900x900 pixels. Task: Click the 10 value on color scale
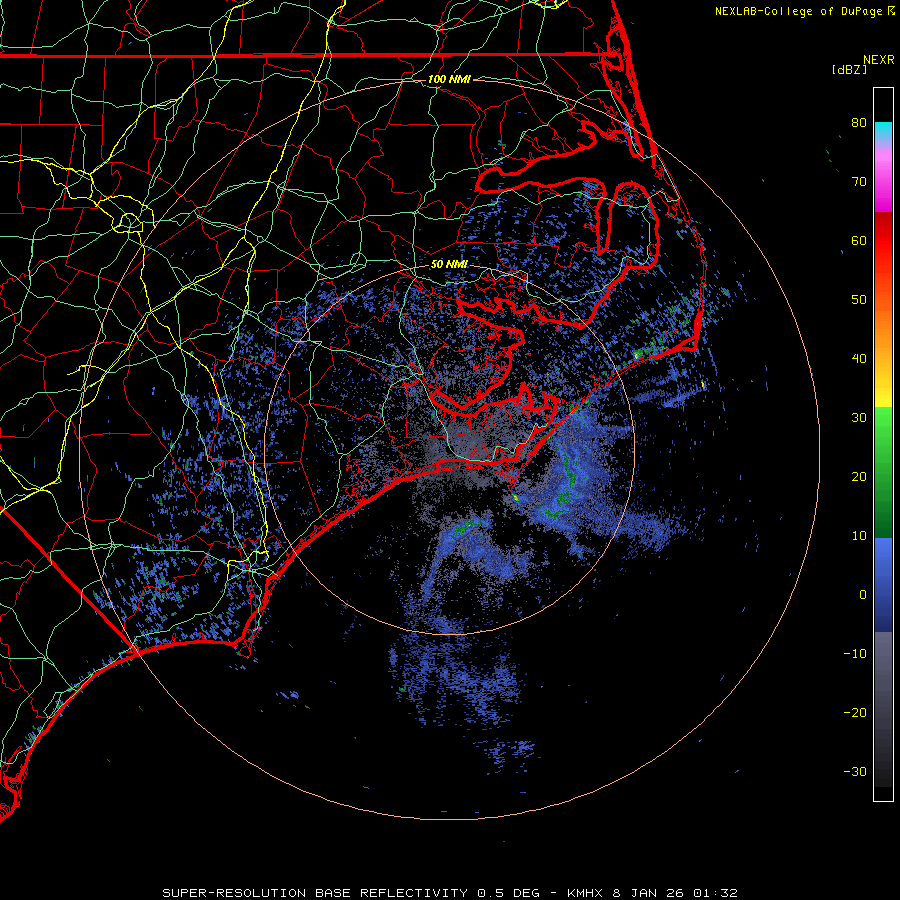[x=859, y=536]
